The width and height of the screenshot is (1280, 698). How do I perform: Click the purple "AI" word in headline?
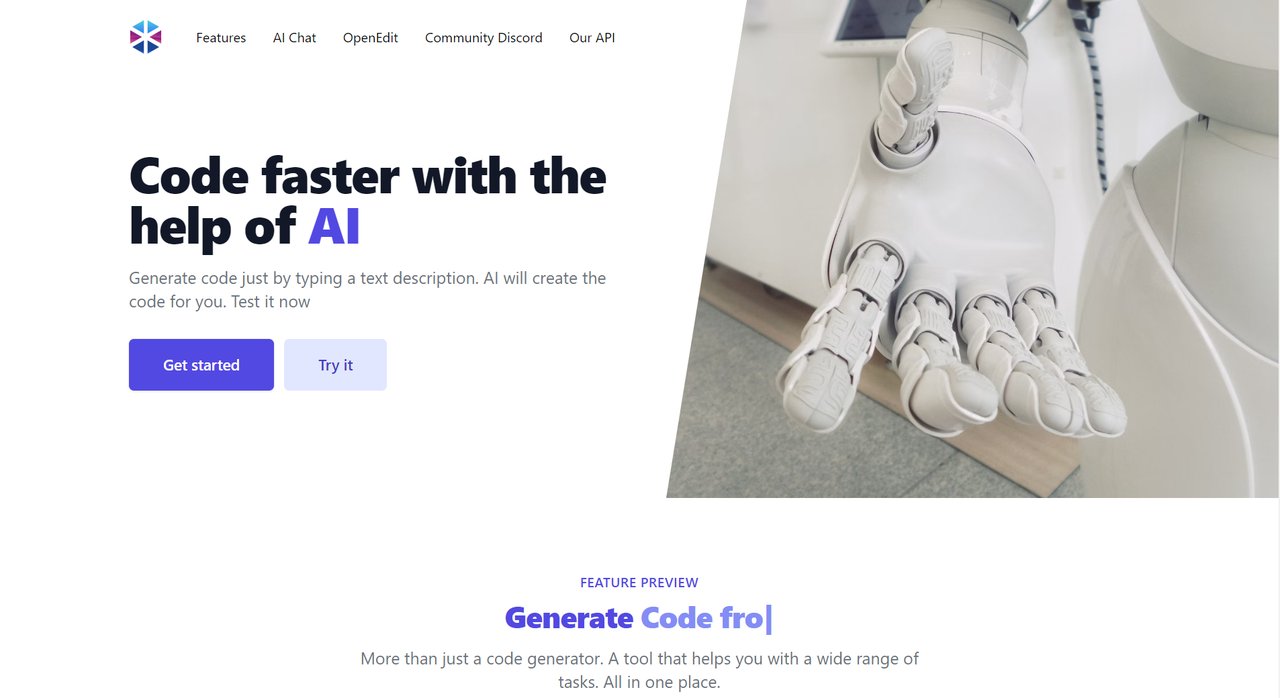[x=334, y=227]
